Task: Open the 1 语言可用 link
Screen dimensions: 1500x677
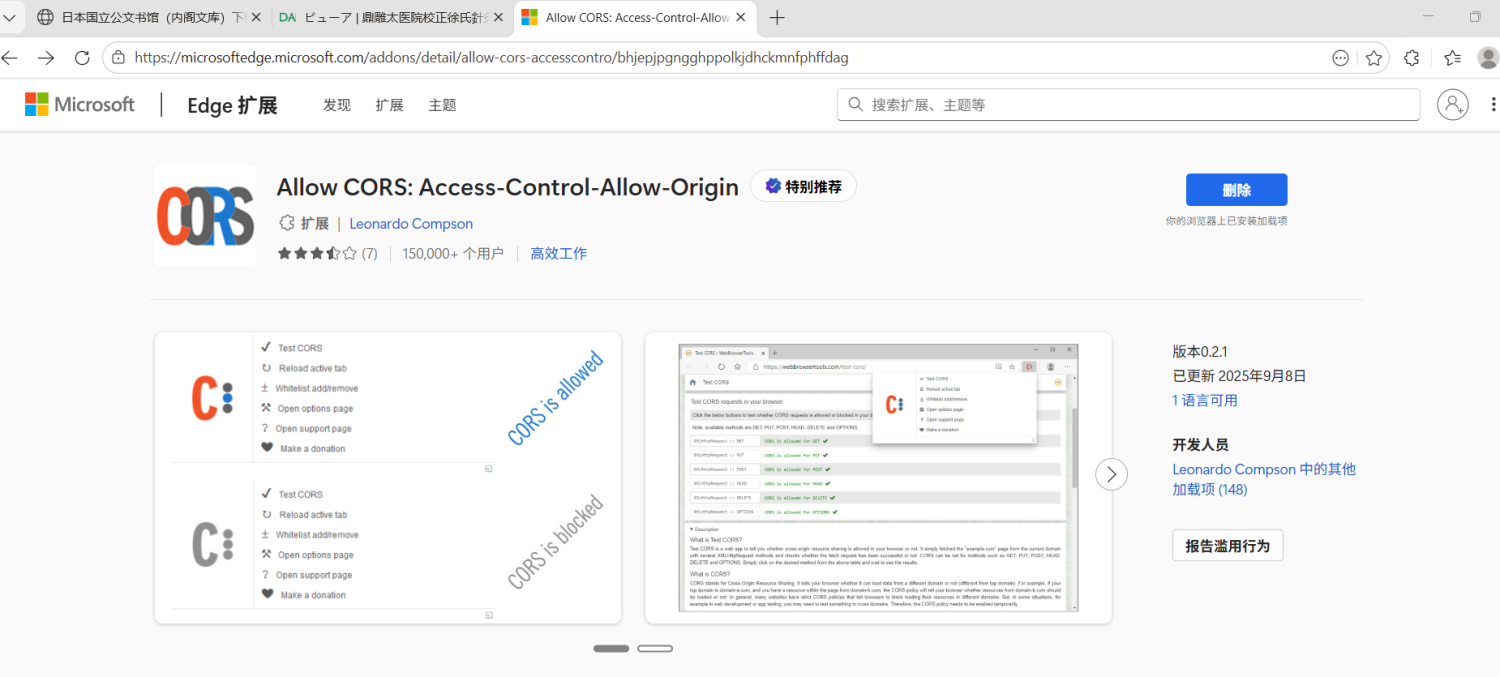Action: click(x=1205, y=400)
